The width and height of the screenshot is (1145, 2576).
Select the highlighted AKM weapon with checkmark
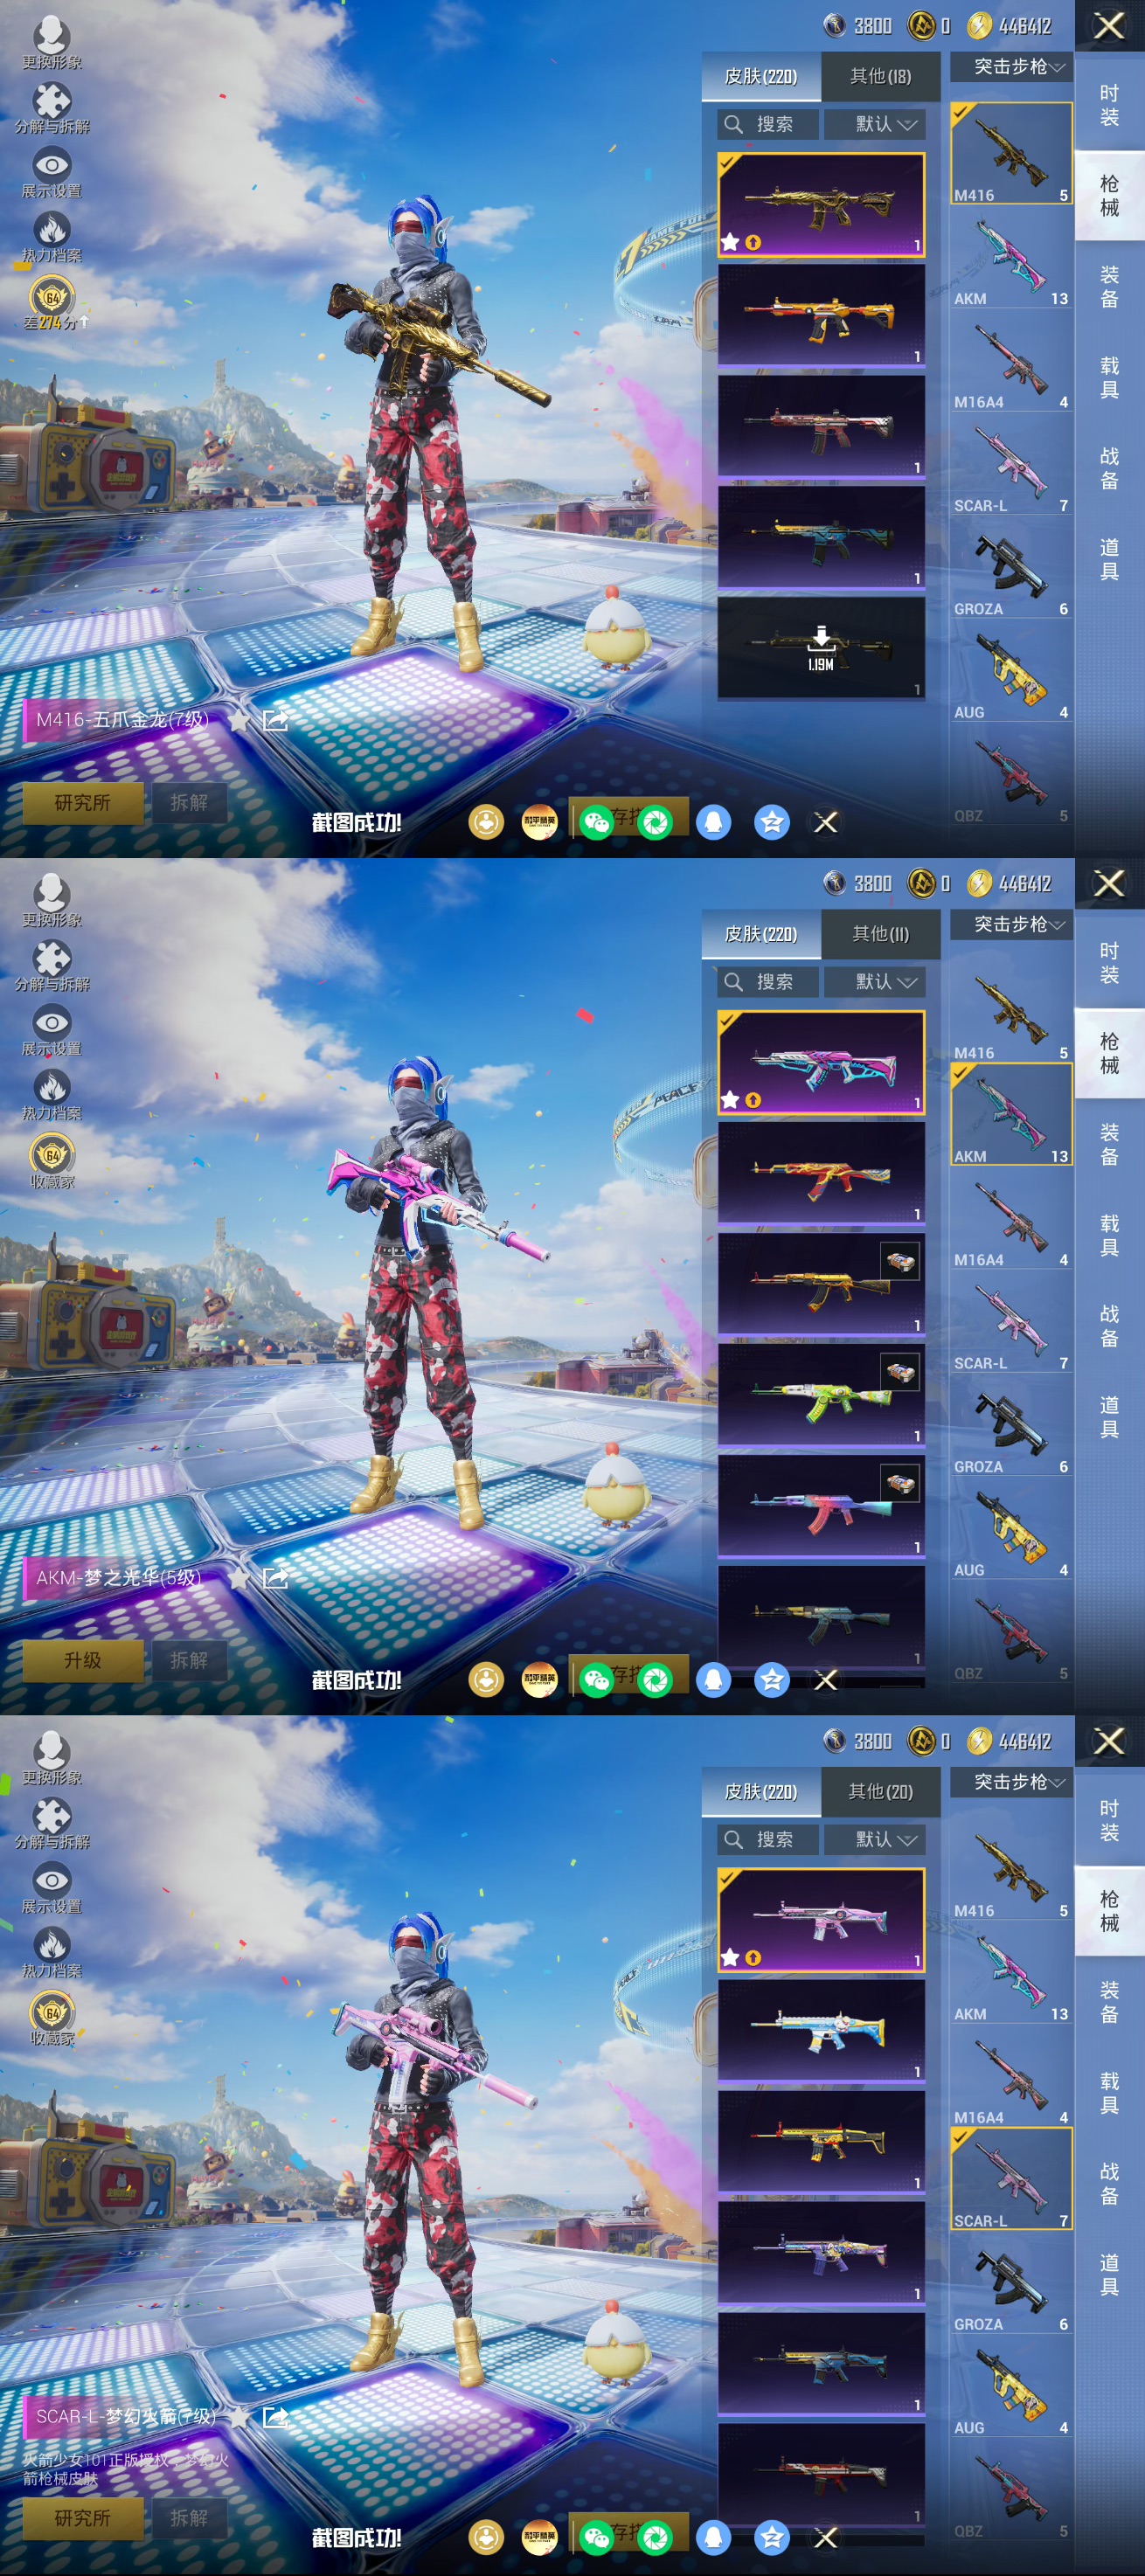[x=1011, y=1115]
